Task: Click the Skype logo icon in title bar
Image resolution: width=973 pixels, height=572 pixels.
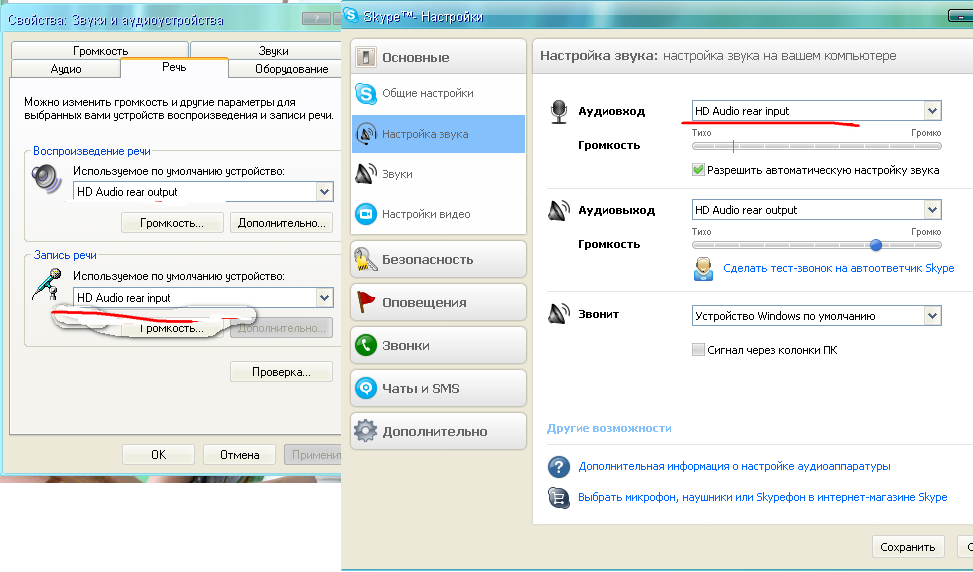Action: coord(351,15)
